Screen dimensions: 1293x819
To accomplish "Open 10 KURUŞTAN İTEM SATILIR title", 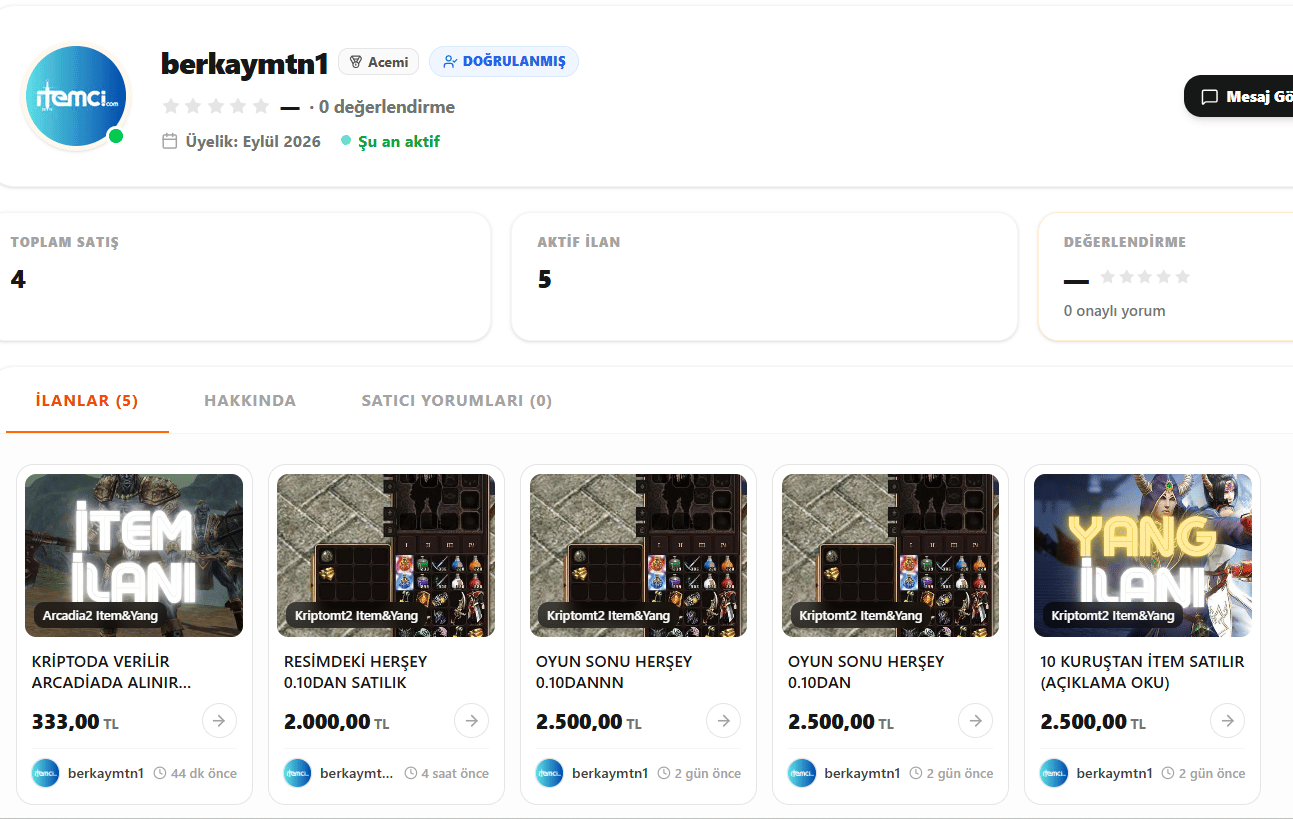I will [1142, 672].
